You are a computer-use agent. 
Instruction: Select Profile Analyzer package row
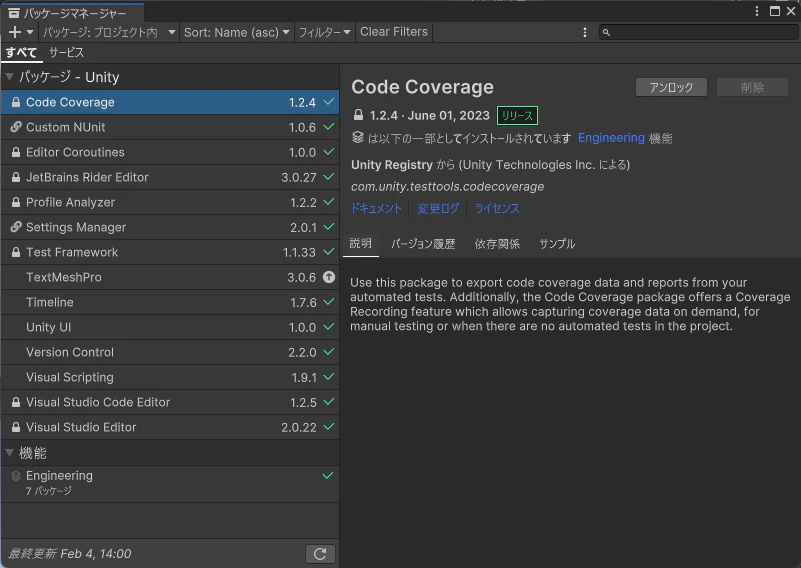(x=170, y=202)
